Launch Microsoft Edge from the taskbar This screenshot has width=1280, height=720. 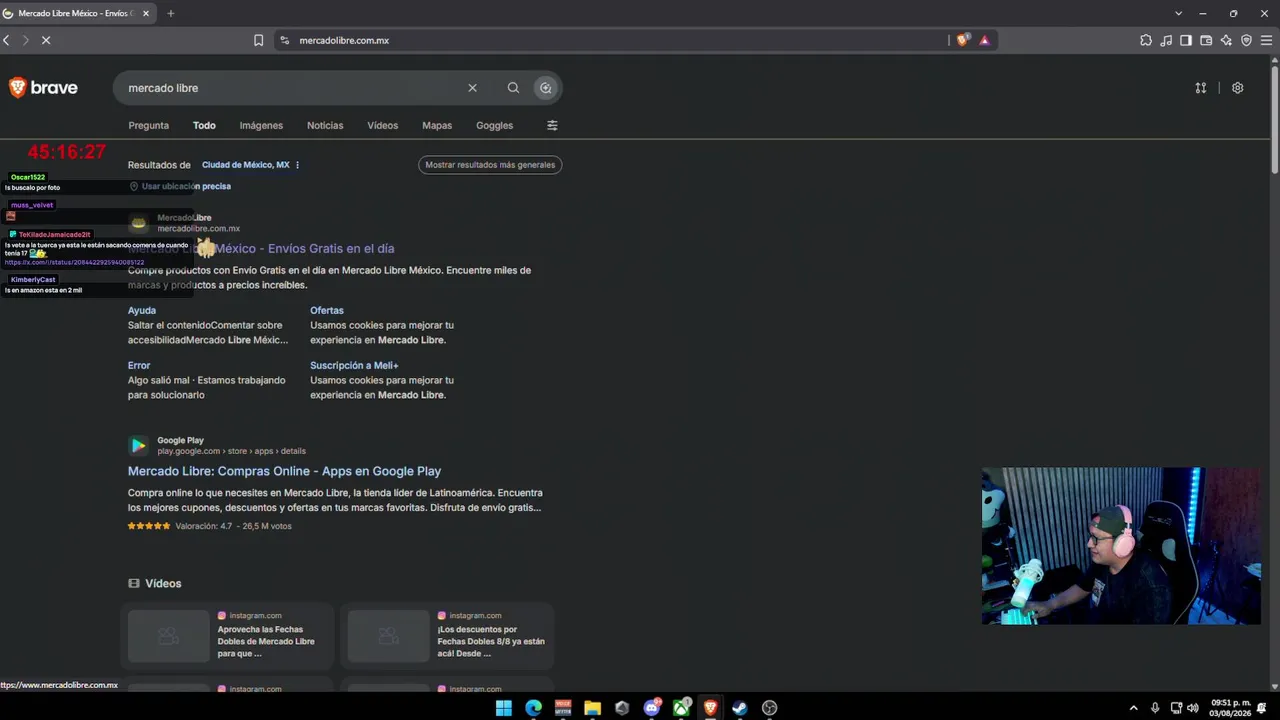pyautogui.click(x=533, y=708)
